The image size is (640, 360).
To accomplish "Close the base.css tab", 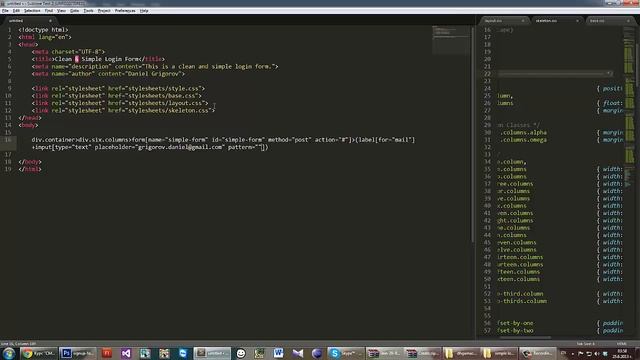I will point(628,20).
